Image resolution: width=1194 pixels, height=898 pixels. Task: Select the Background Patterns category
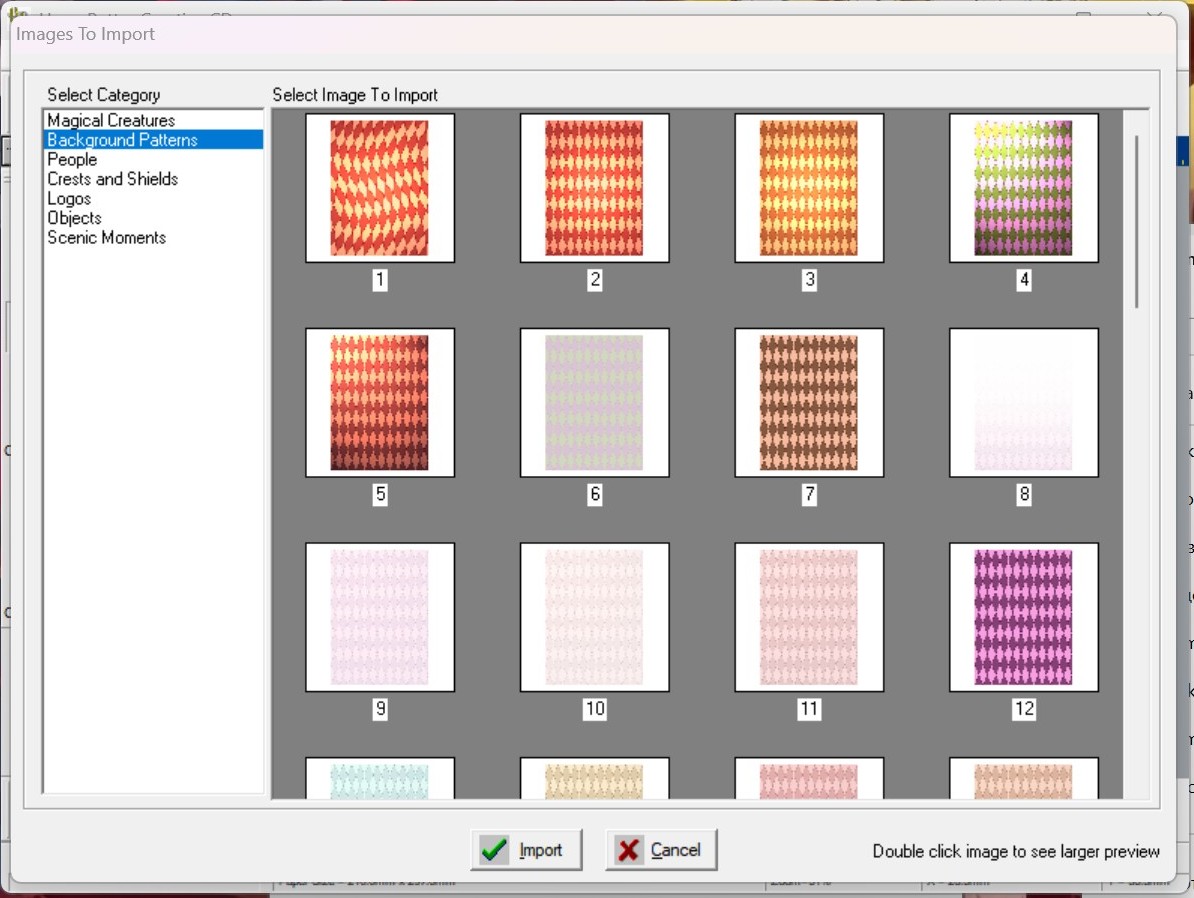coord(122,140)
